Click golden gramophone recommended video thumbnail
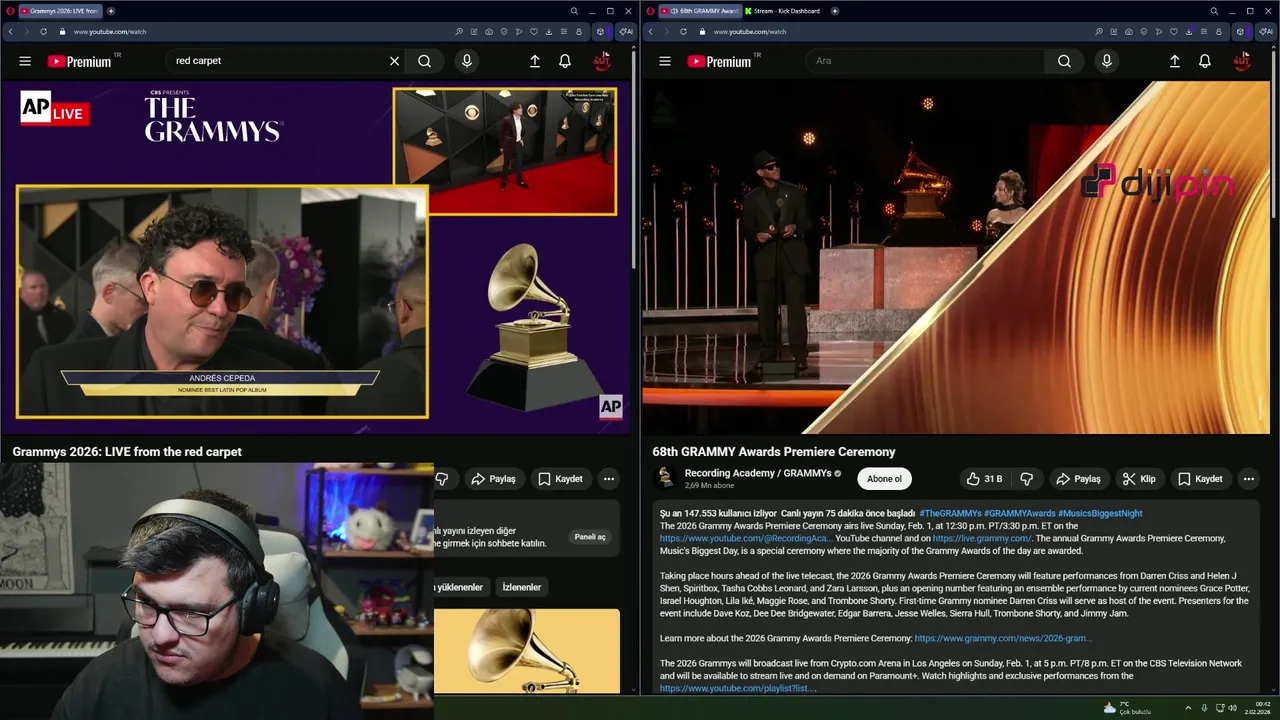Image resolution: width=1280 pixels, height=720 pixels. point(526,650)
